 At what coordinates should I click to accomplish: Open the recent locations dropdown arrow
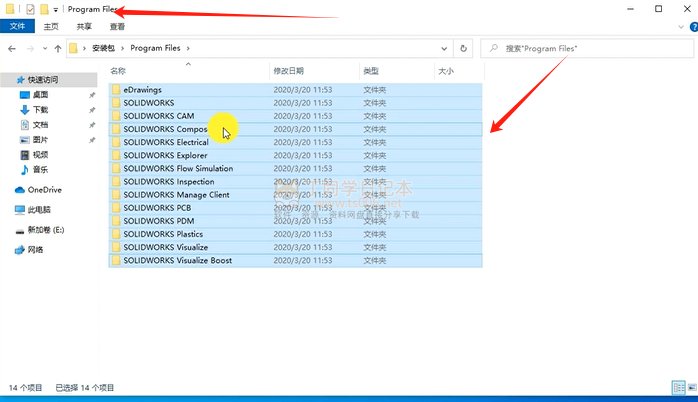point(45,48)
